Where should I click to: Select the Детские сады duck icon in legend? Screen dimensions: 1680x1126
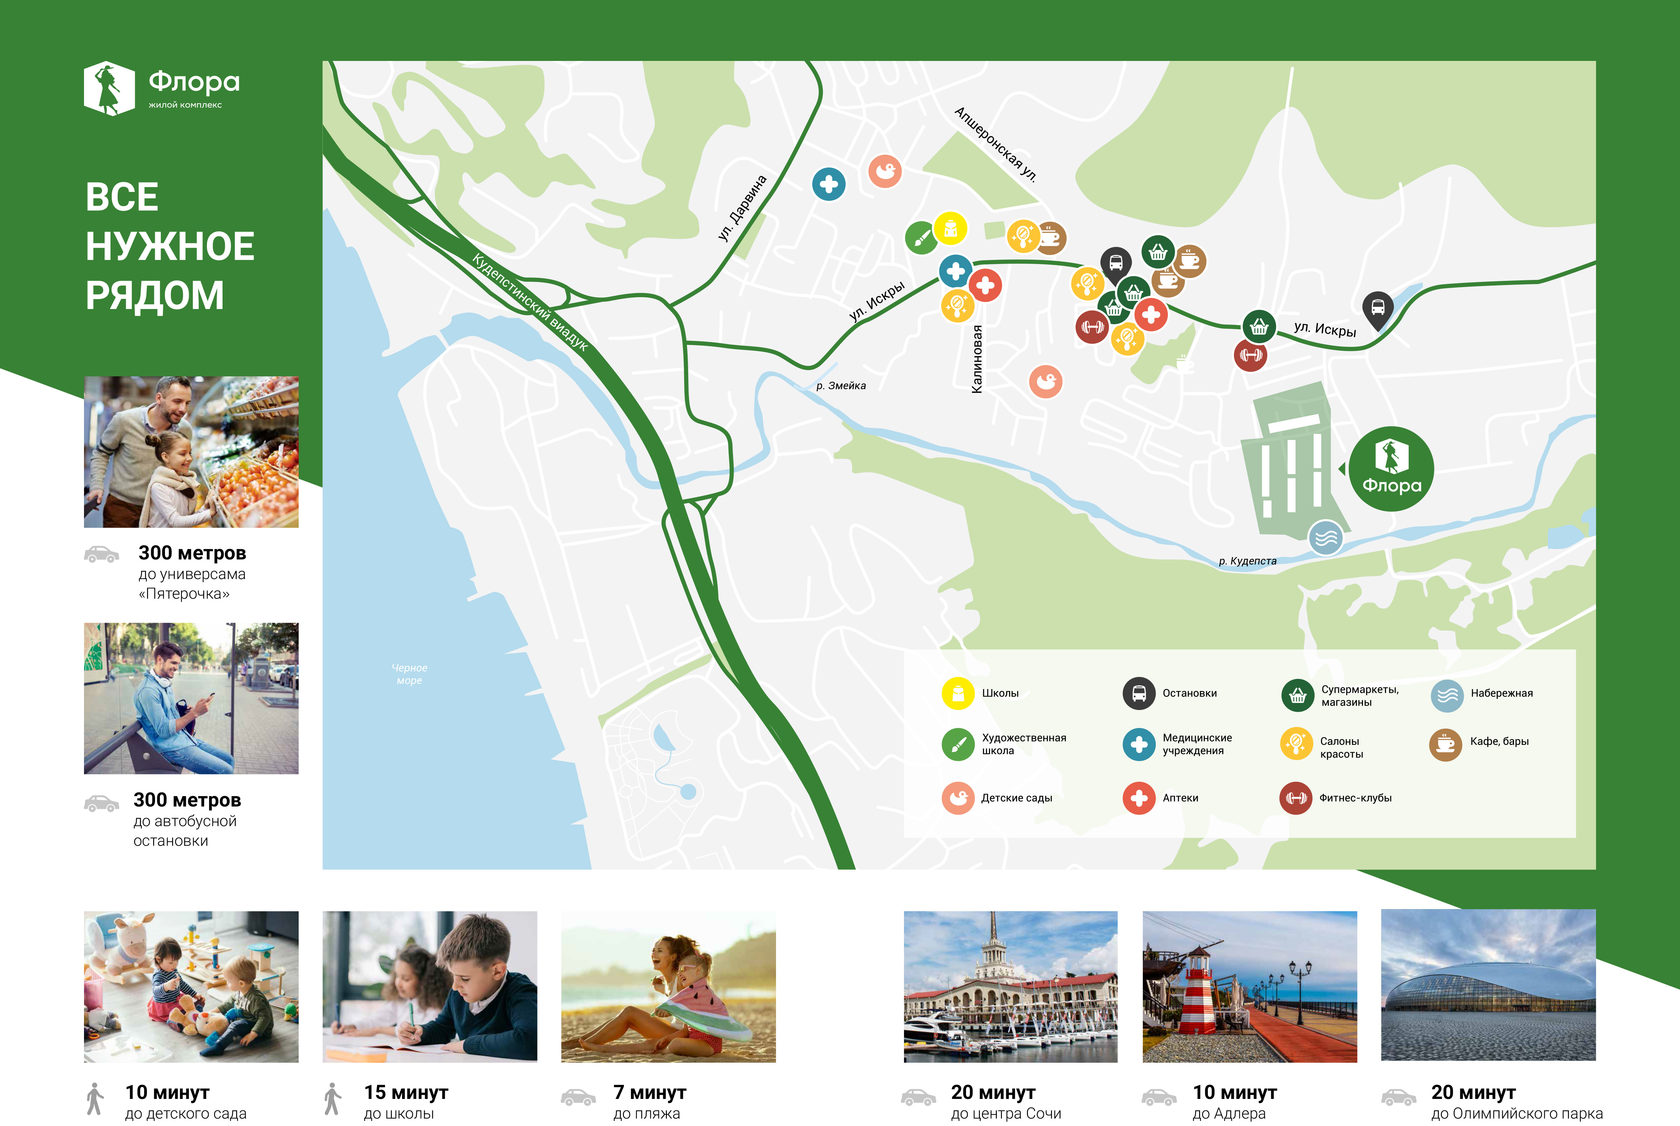click(958, 798)
